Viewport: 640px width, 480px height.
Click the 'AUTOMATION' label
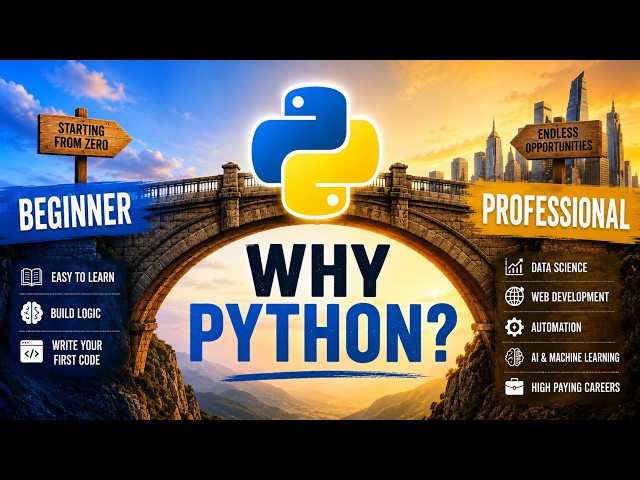(x=556, y=327)
